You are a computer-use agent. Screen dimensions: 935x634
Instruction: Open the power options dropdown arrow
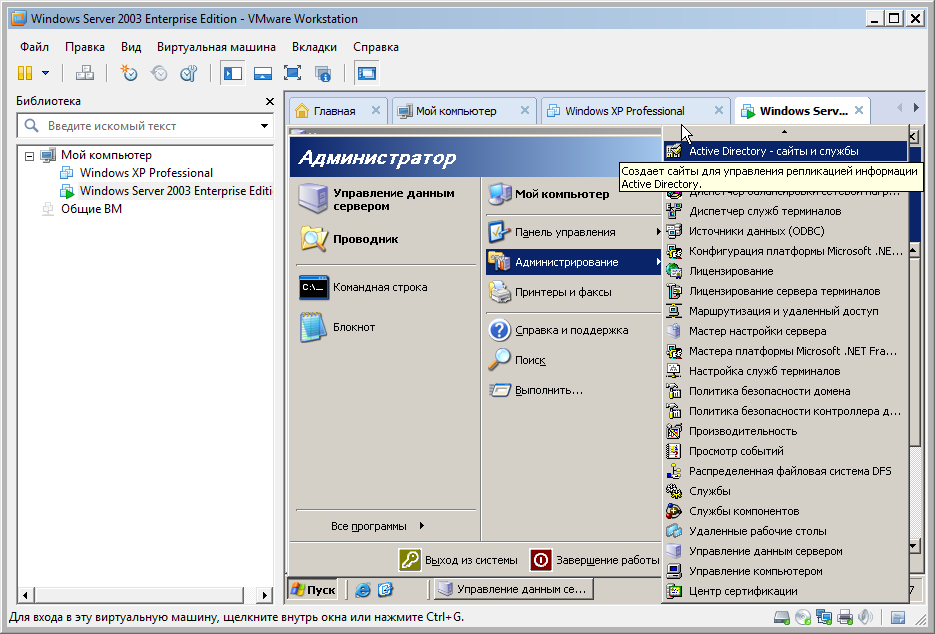(x=45, y=73)
